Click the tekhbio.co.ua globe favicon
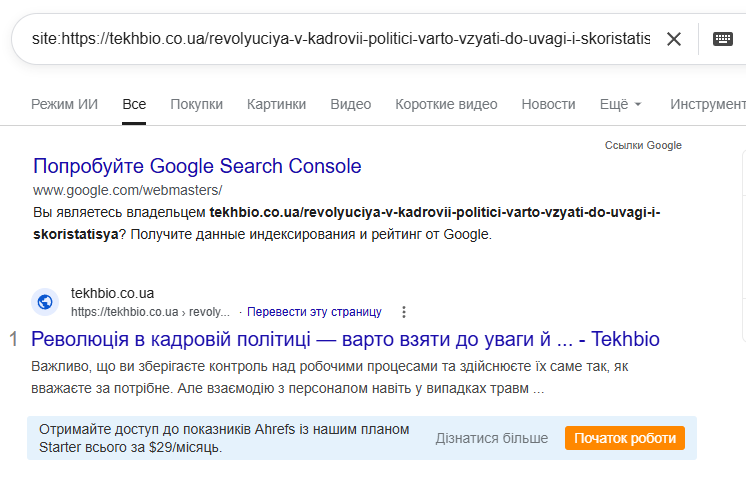The image size is (746, 496). [45, 302]
